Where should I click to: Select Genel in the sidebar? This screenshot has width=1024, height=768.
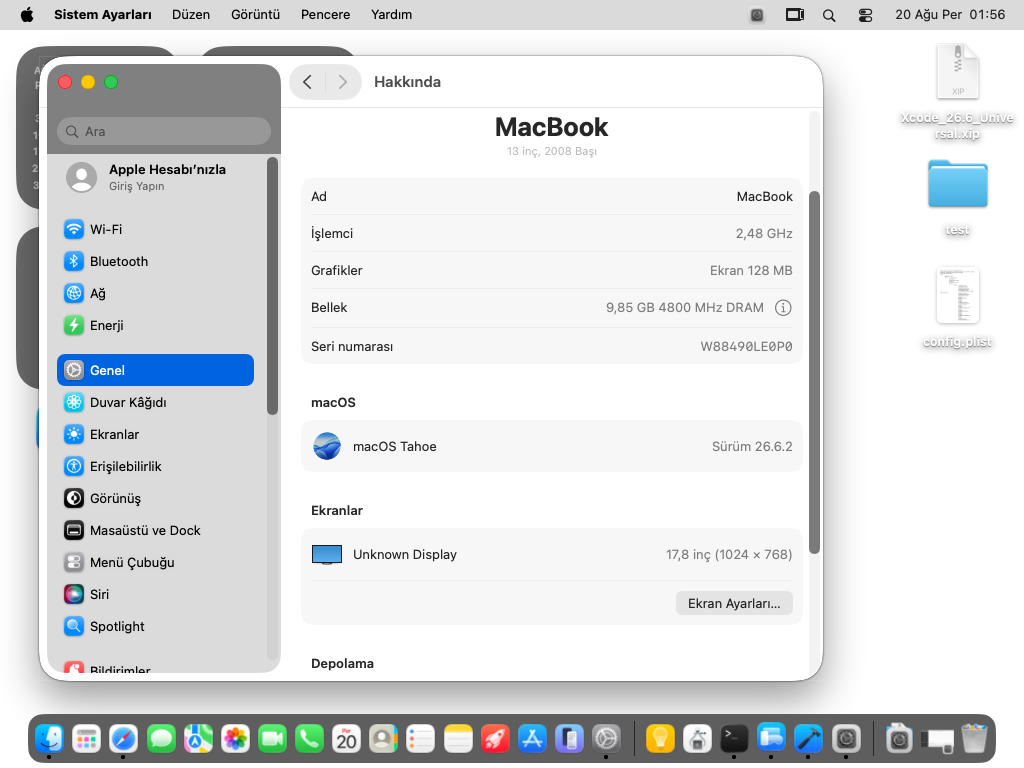pyautogui.click(x=155, y=370)
